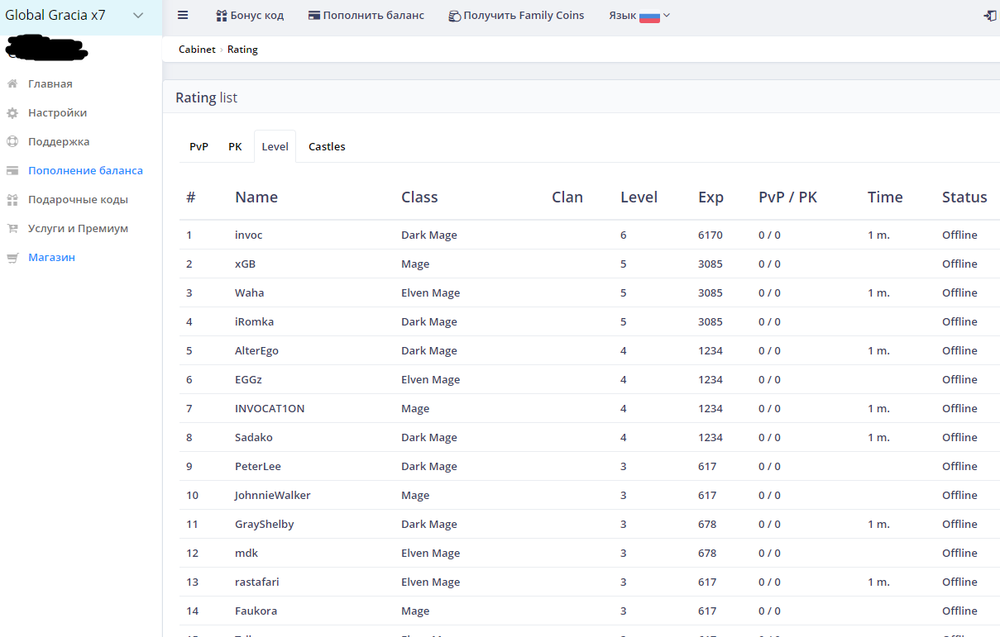Click the logout icon at top right

(990, 16)
